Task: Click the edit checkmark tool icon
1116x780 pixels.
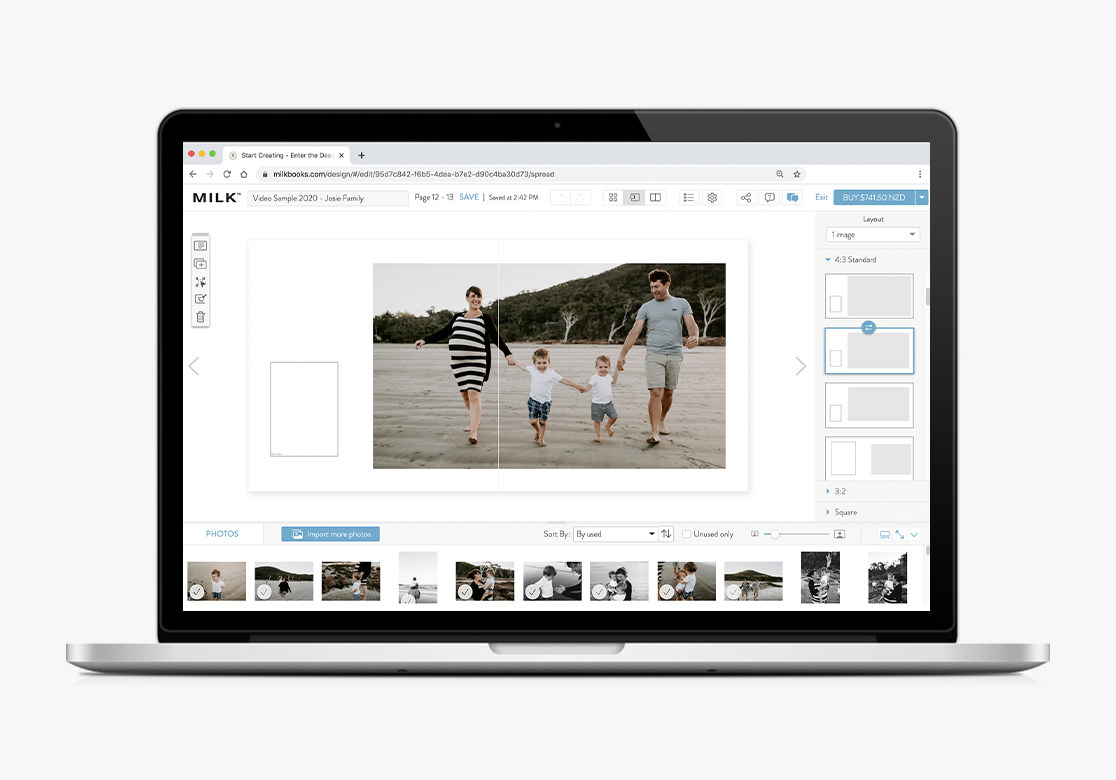Action: [201, 299]
